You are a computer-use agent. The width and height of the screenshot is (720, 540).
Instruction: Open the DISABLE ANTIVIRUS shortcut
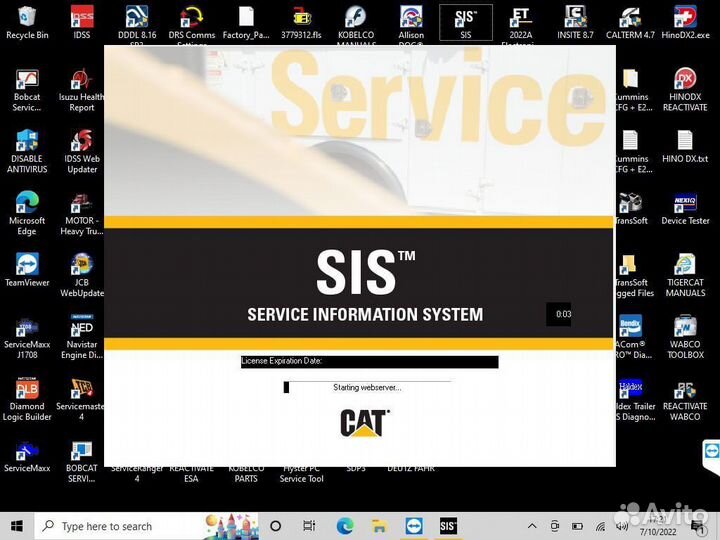tap(27, 152)
